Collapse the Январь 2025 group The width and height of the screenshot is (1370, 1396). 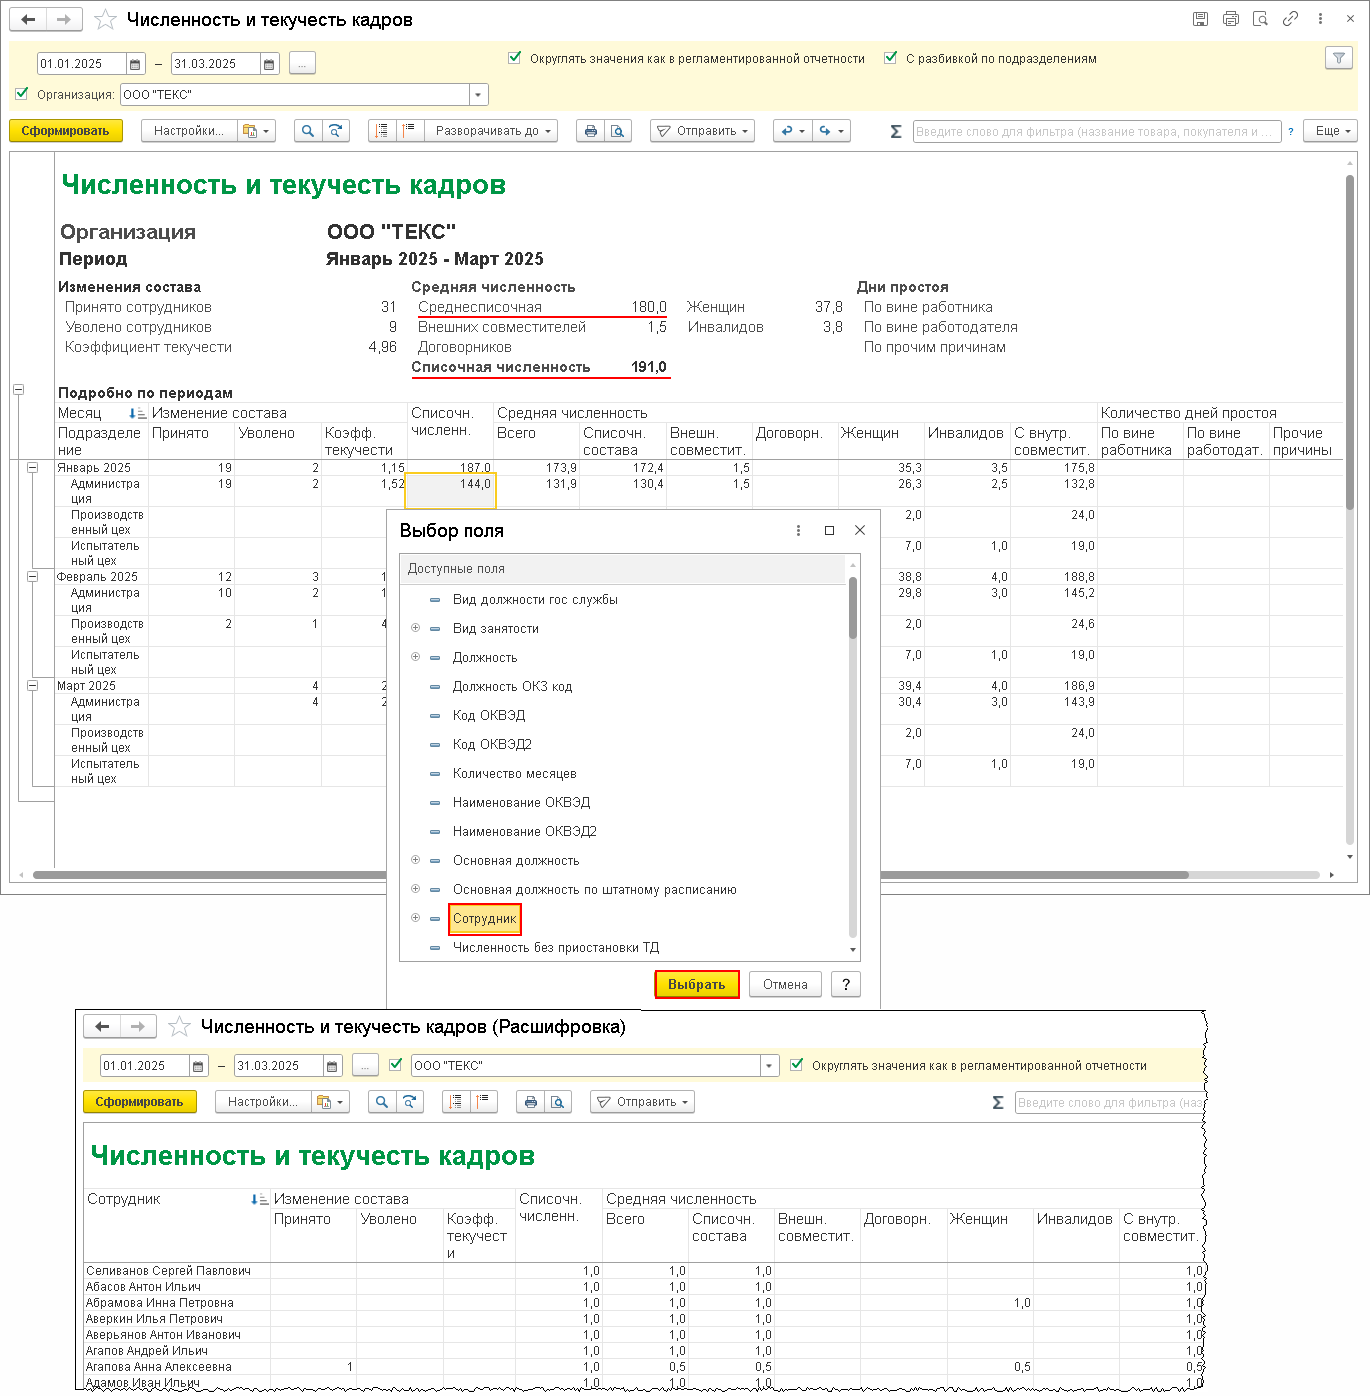[33, 468]
